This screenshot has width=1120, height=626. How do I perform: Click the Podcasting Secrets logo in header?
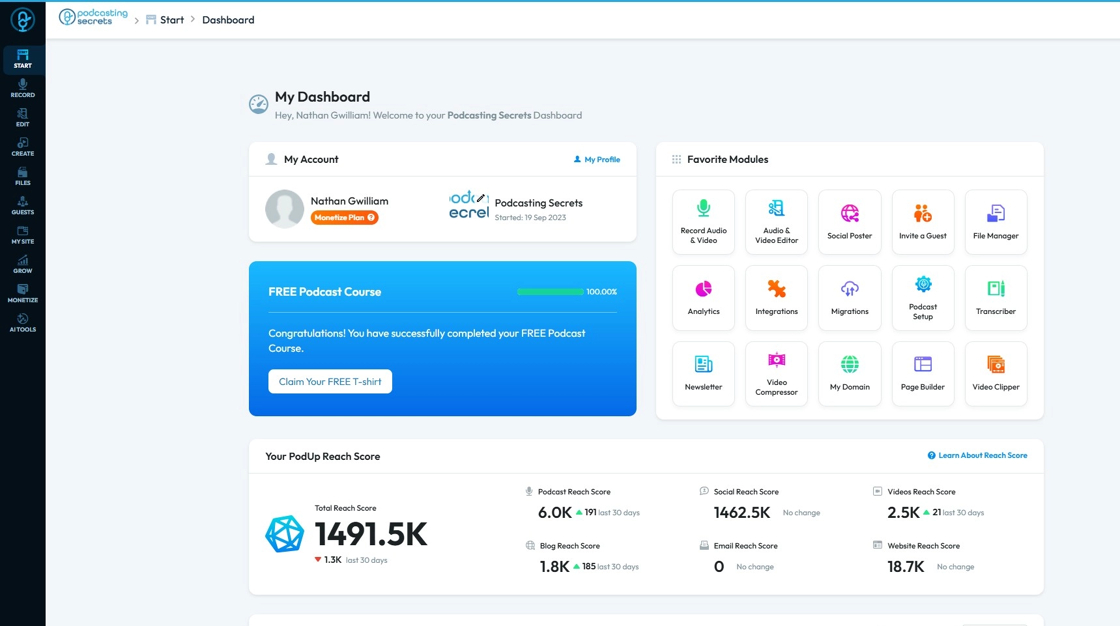point(94,17)
